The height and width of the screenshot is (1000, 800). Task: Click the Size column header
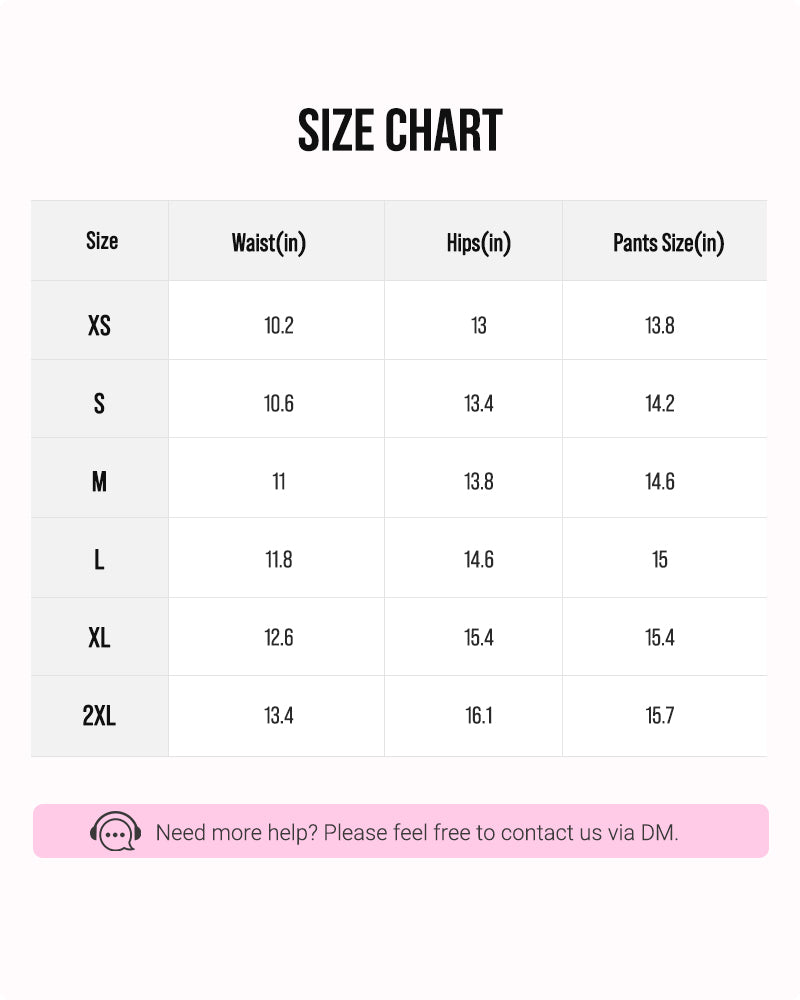101,241
